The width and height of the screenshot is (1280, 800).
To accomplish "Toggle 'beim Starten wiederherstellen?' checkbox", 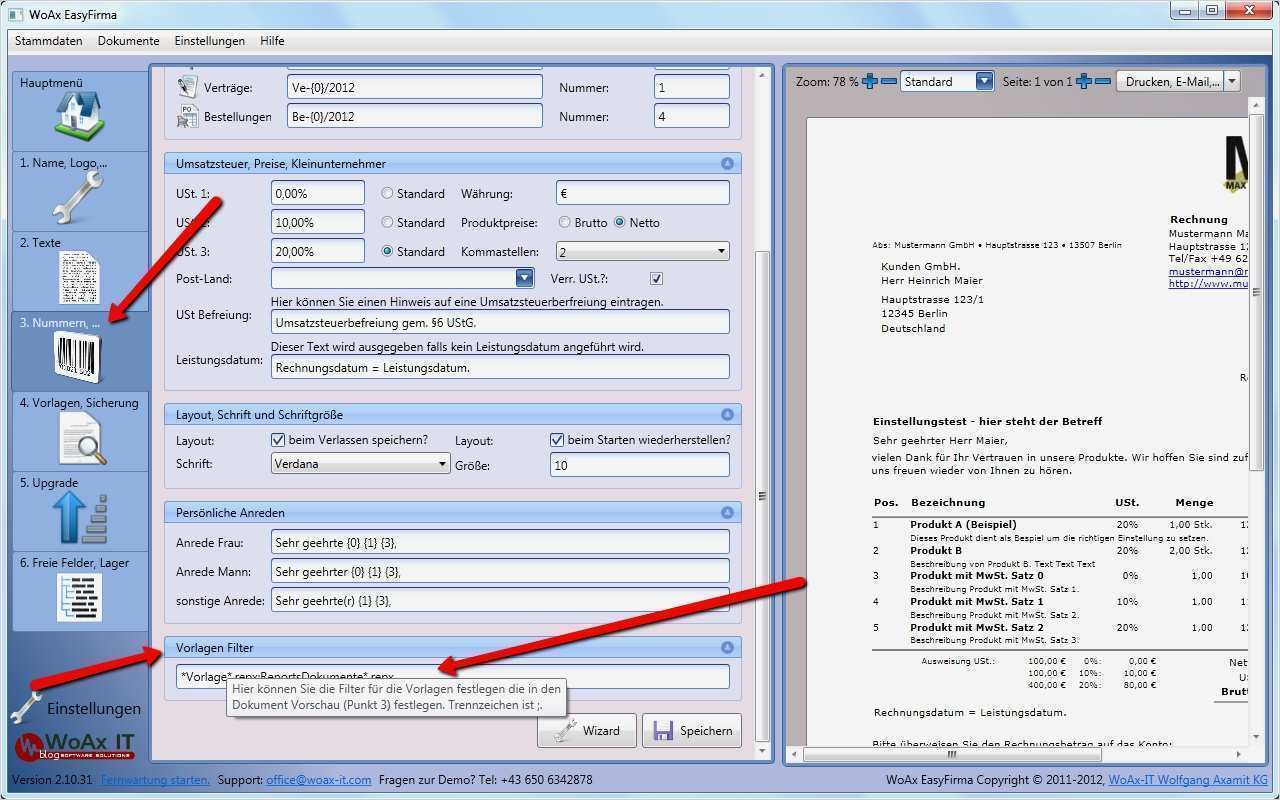I will coord(558,440).
